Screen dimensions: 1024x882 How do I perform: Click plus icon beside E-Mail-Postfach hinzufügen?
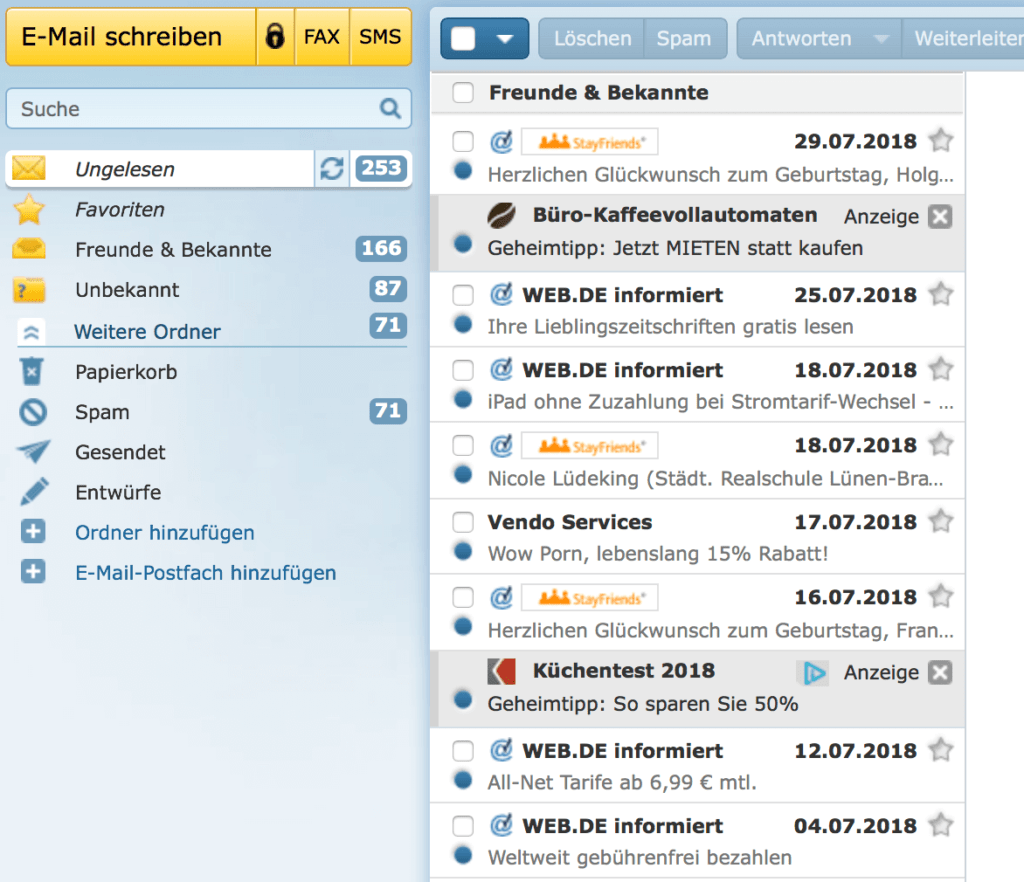point(33,572)
